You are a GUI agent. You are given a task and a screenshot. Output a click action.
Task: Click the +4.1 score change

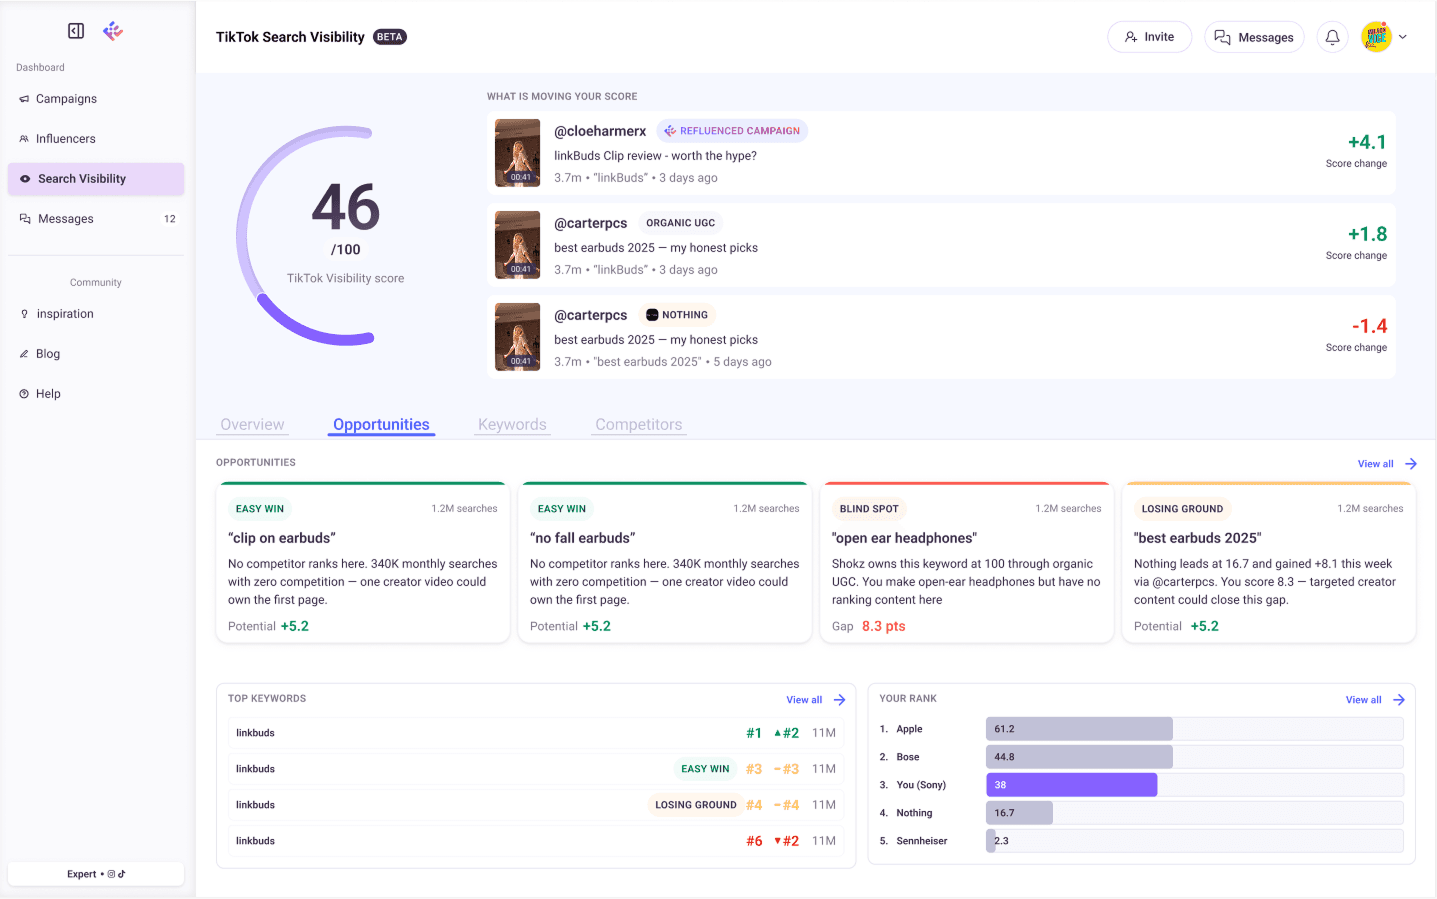[1367, 142]
